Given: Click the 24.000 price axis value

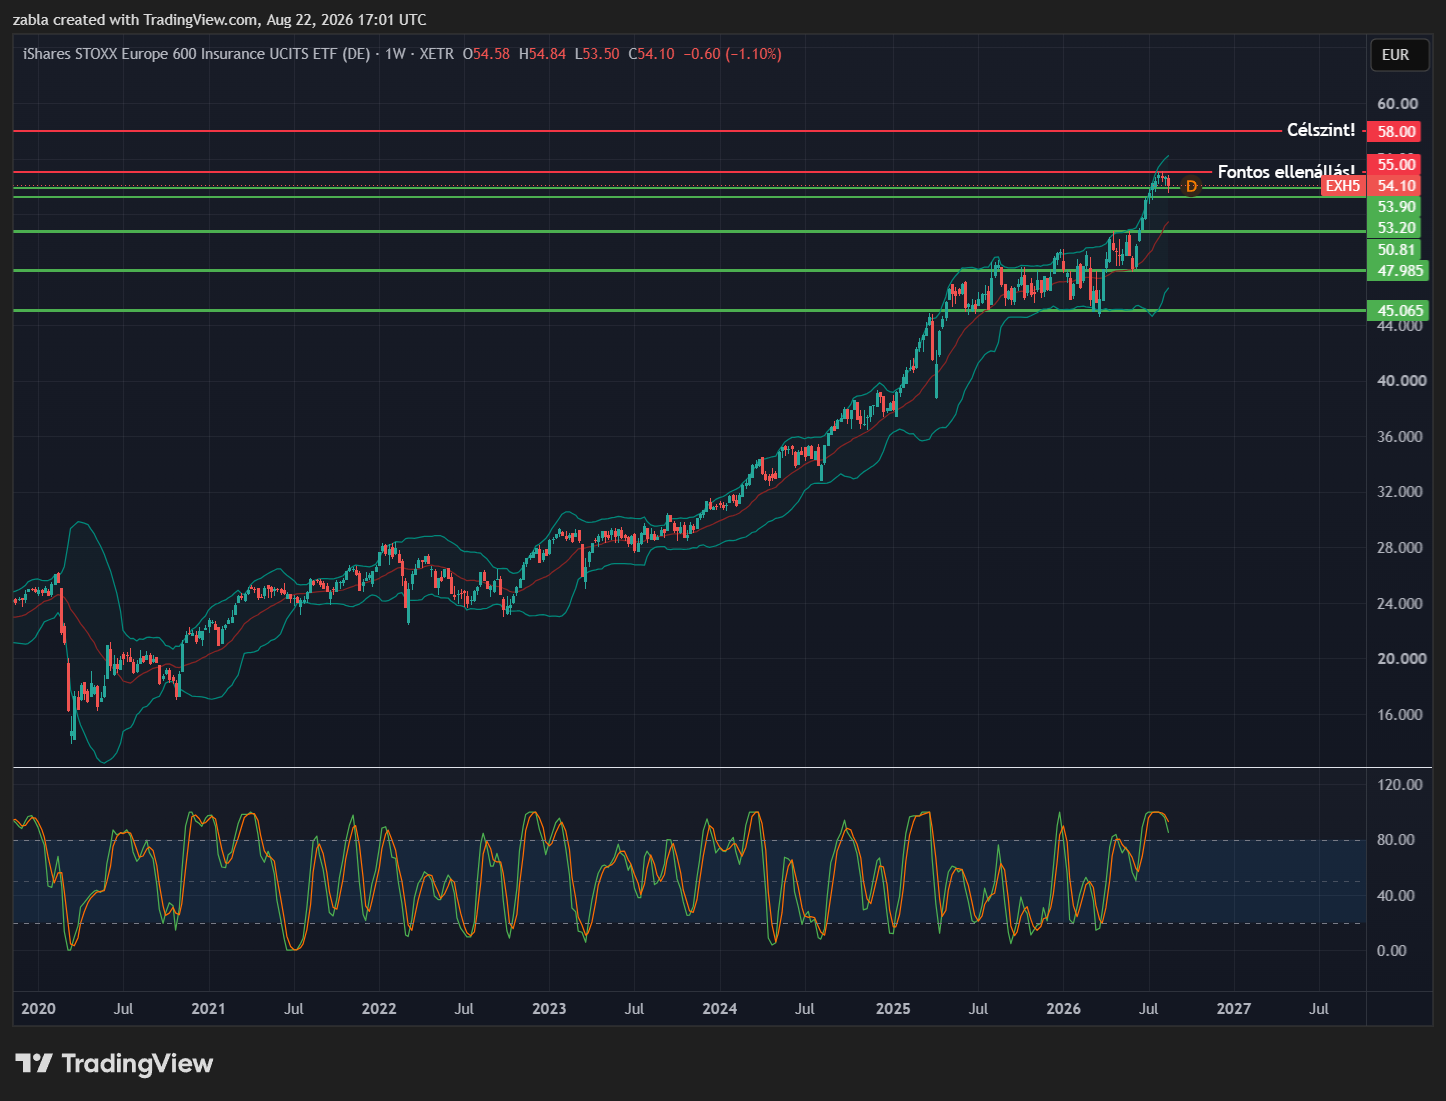Looking at the screenshot, I should 1401,604.
